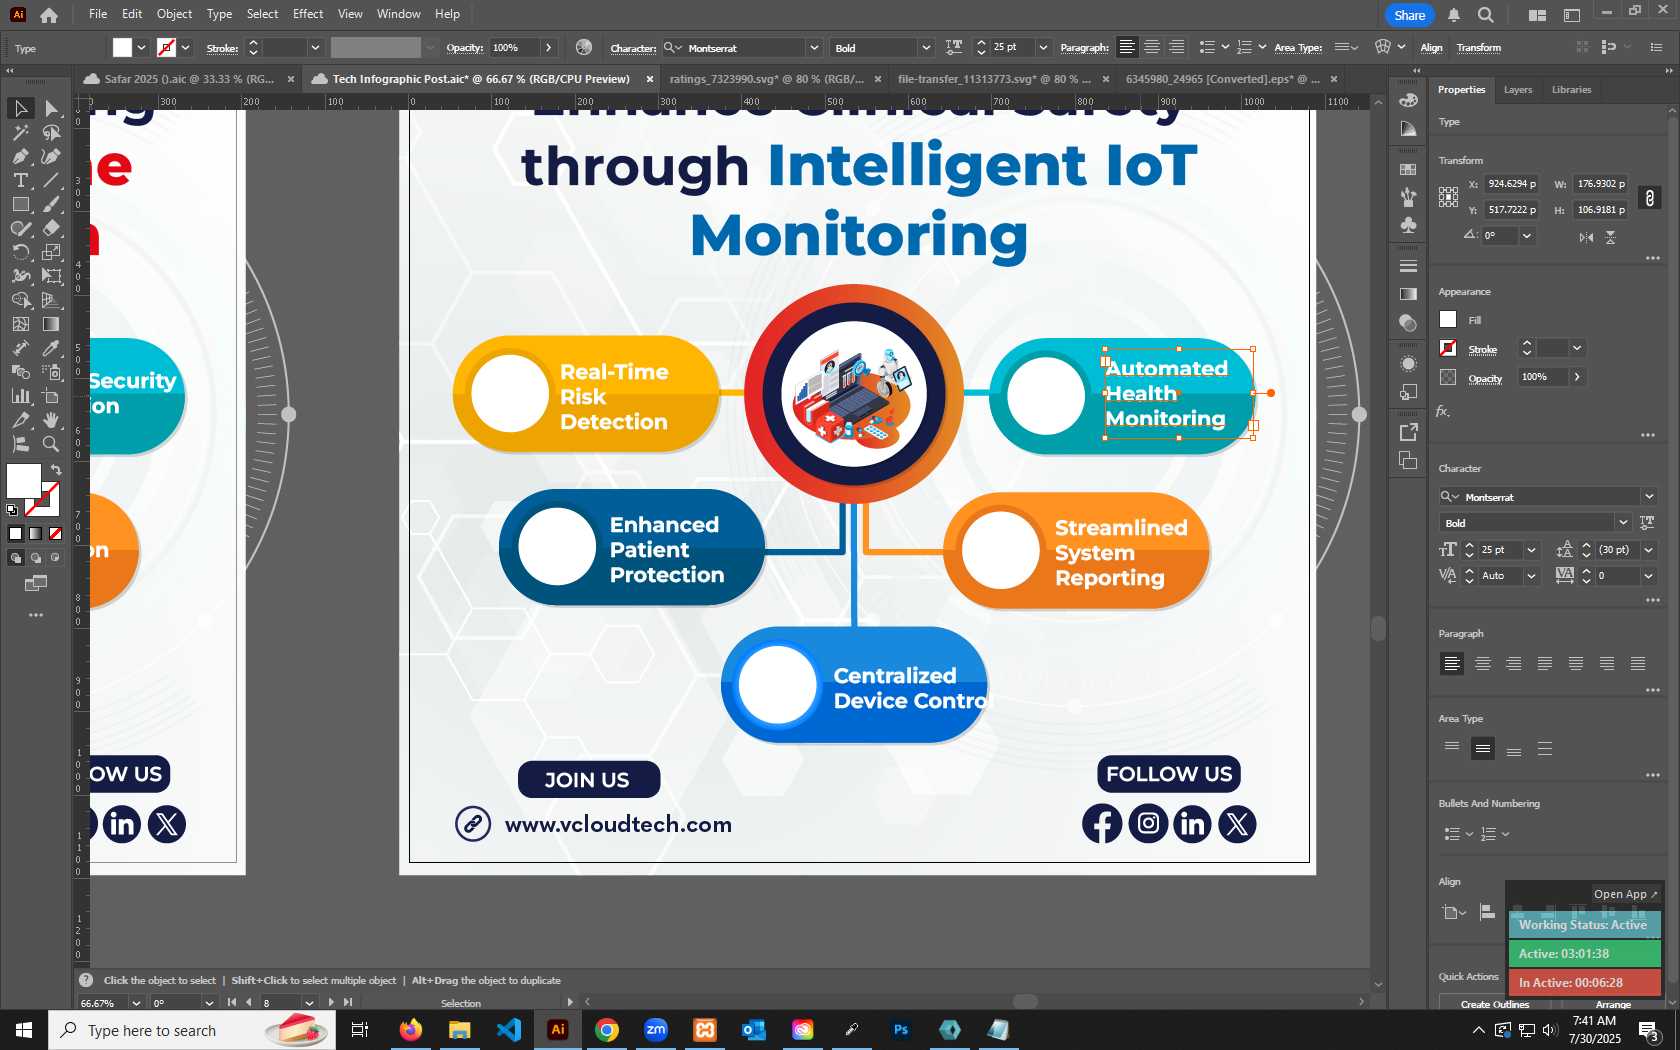Select the Curvature tool
Viewport: 1680px width, 1050px height.
(51, 156)
